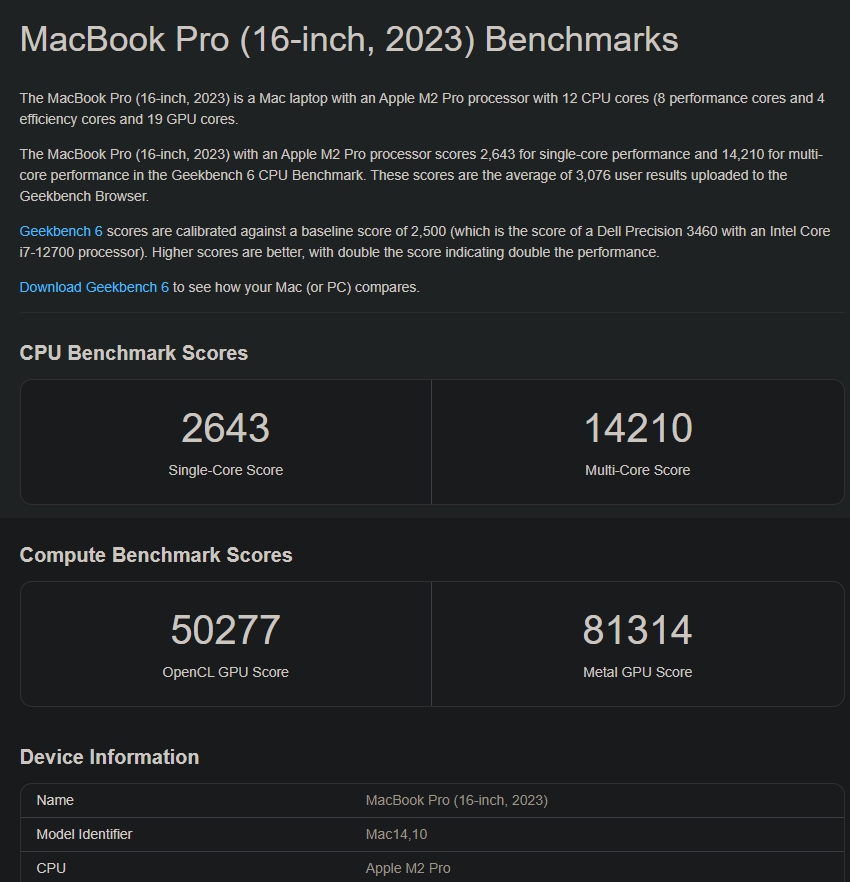
Task: Click the Metal GPU Score 81314
Action: [x=637, y=630]
